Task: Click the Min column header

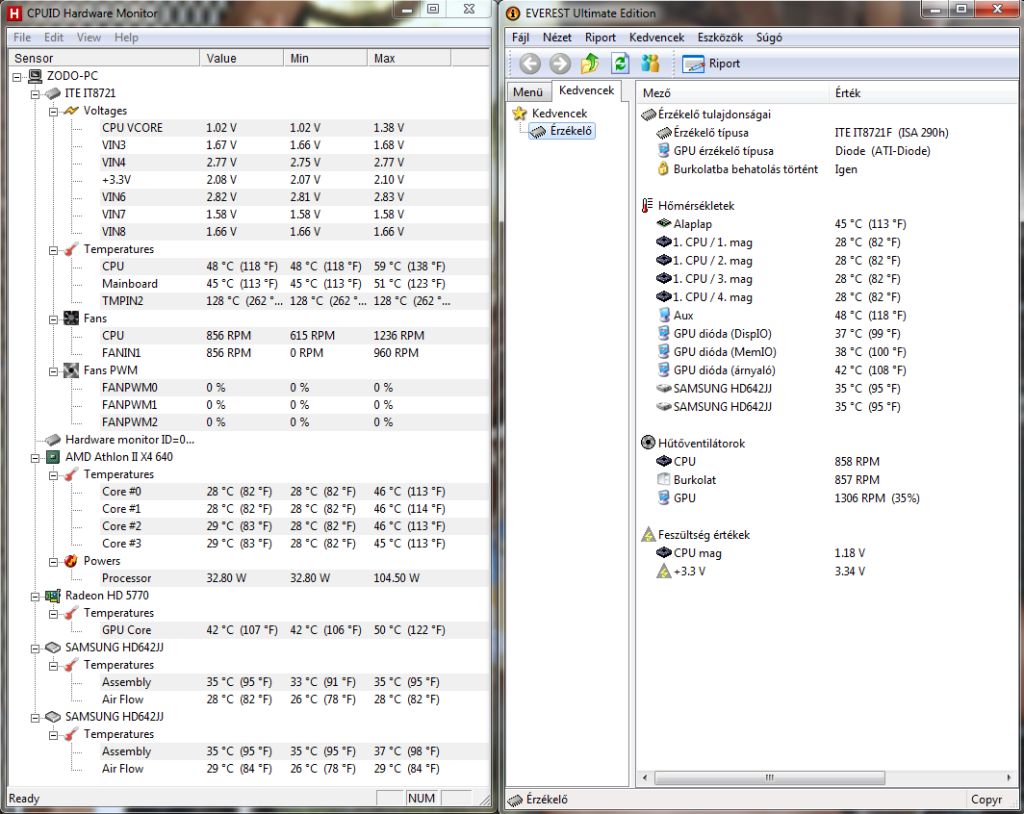Action: point(325,58)
